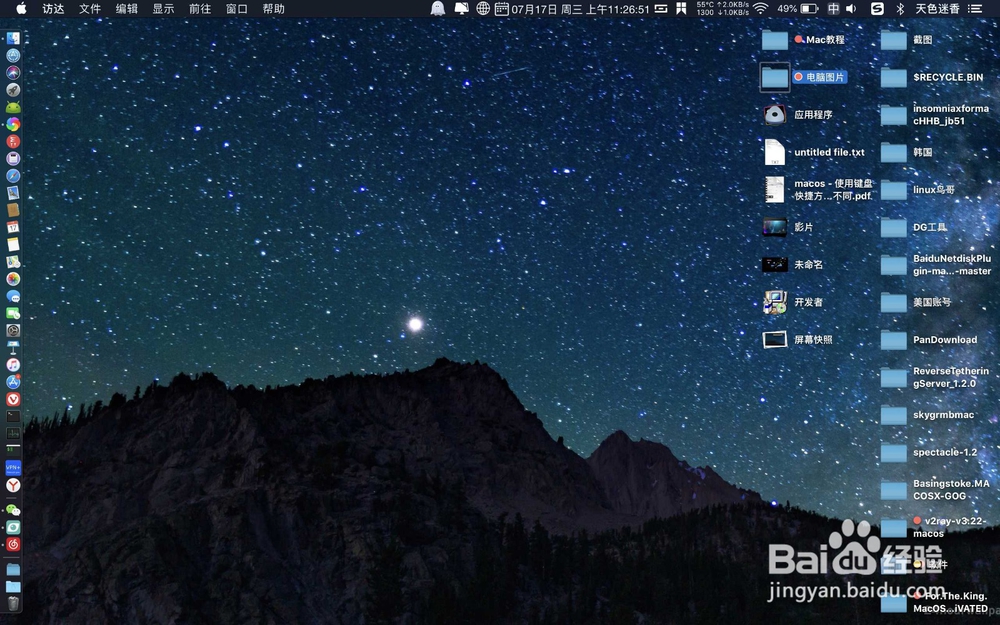Open Yandex browser in Dock
Image resolution: width=1000 pixels, height=625 pixels.
point(13,485)
